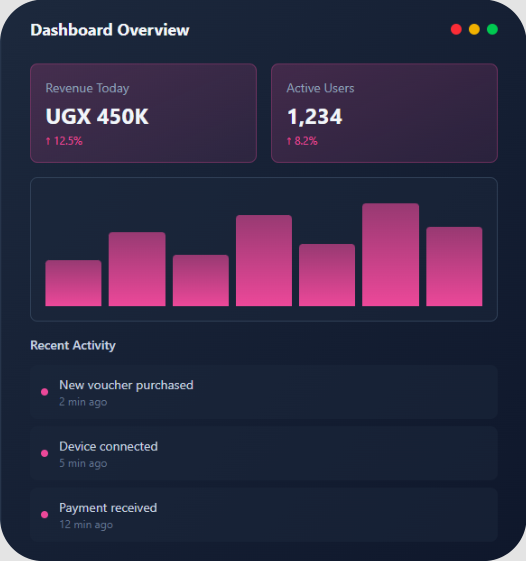The height and width of the screenshot is (561, 526).
Task: Click the 12.5% increase indicator
Action: (x=64, y=141)
